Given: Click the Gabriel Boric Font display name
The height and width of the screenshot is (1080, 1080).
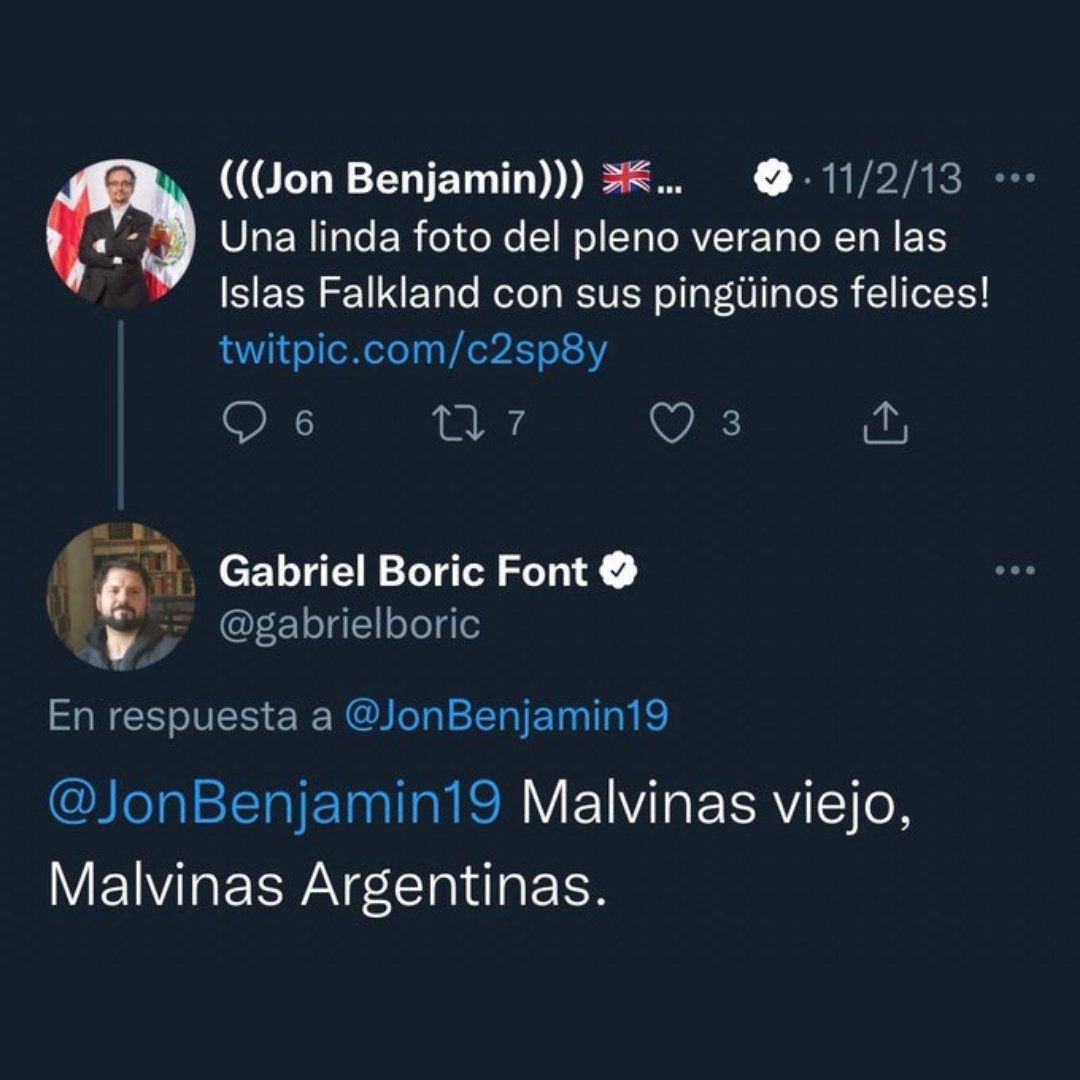Looking at the screenshot, I should (403, 572).
